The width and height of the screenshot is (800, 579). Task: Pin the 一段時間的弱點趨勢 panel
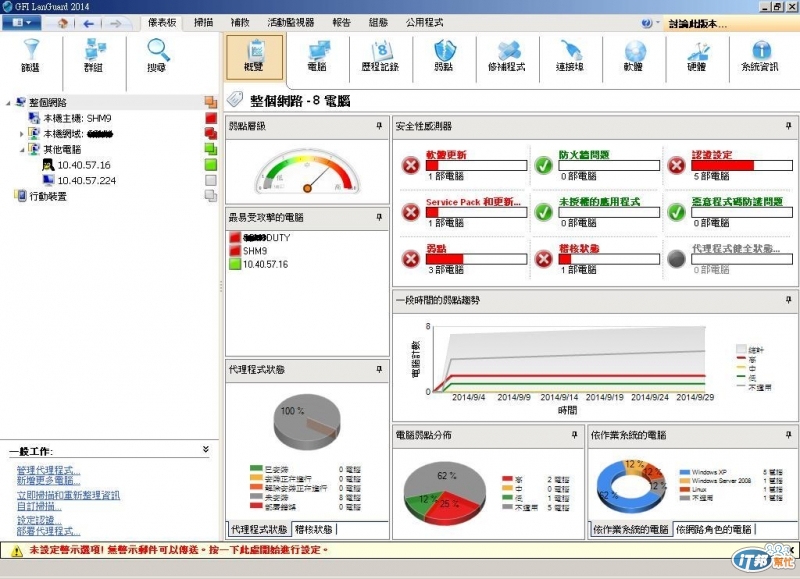[788, 300]
